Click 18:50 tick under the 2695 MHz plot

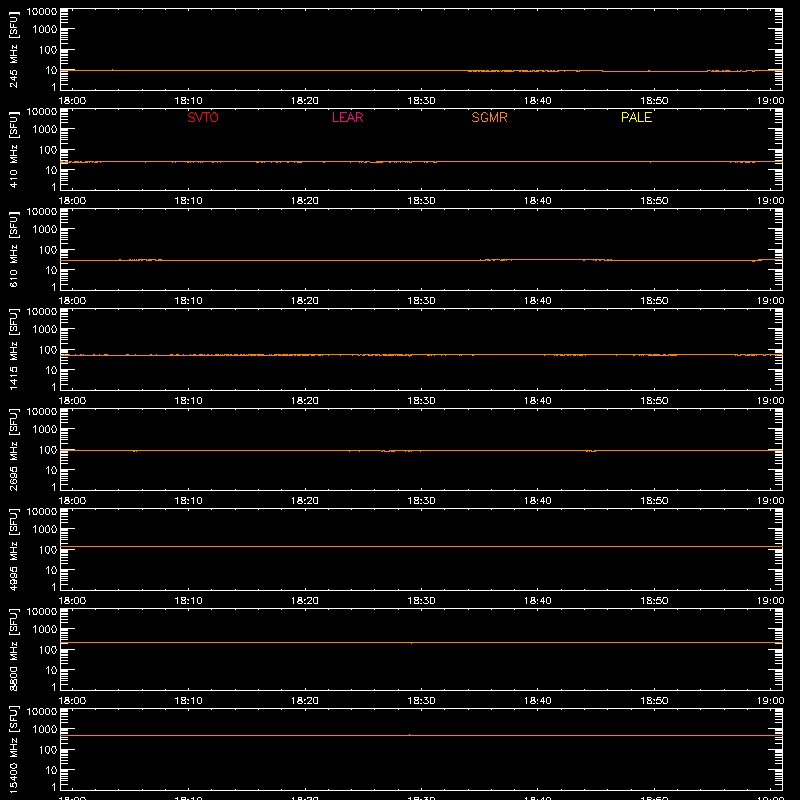(654, 501)
